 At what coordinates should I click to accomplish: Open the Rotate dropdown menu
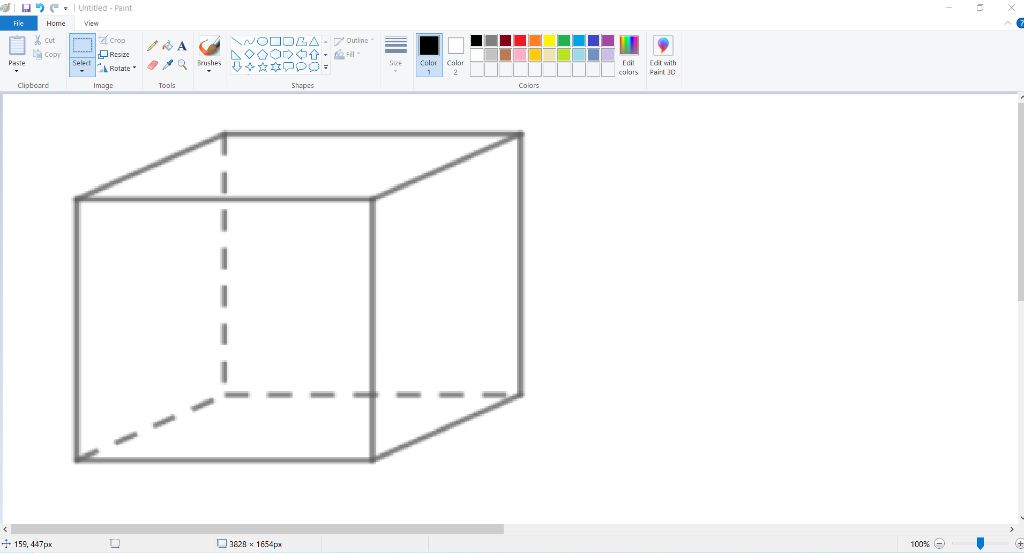click(x=118, y=68)
